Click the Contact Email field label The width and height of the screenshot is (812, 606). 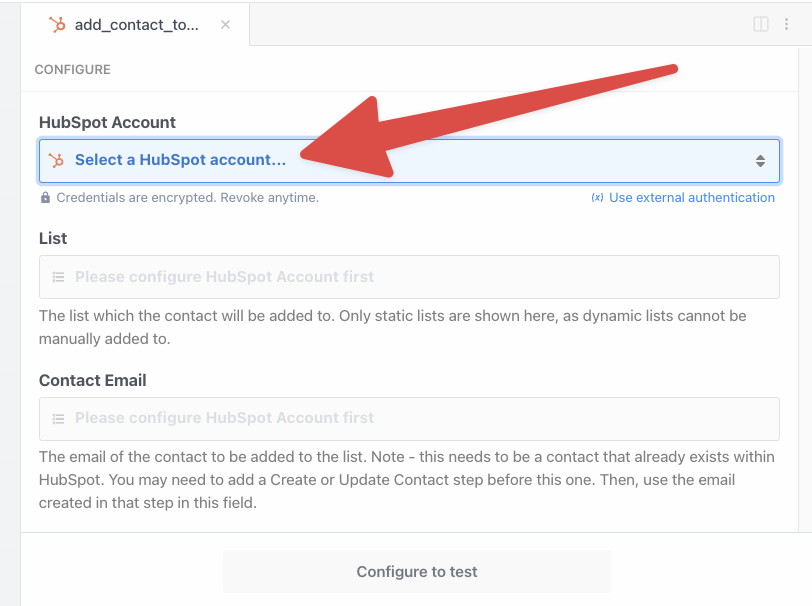(x=92, y=380)
